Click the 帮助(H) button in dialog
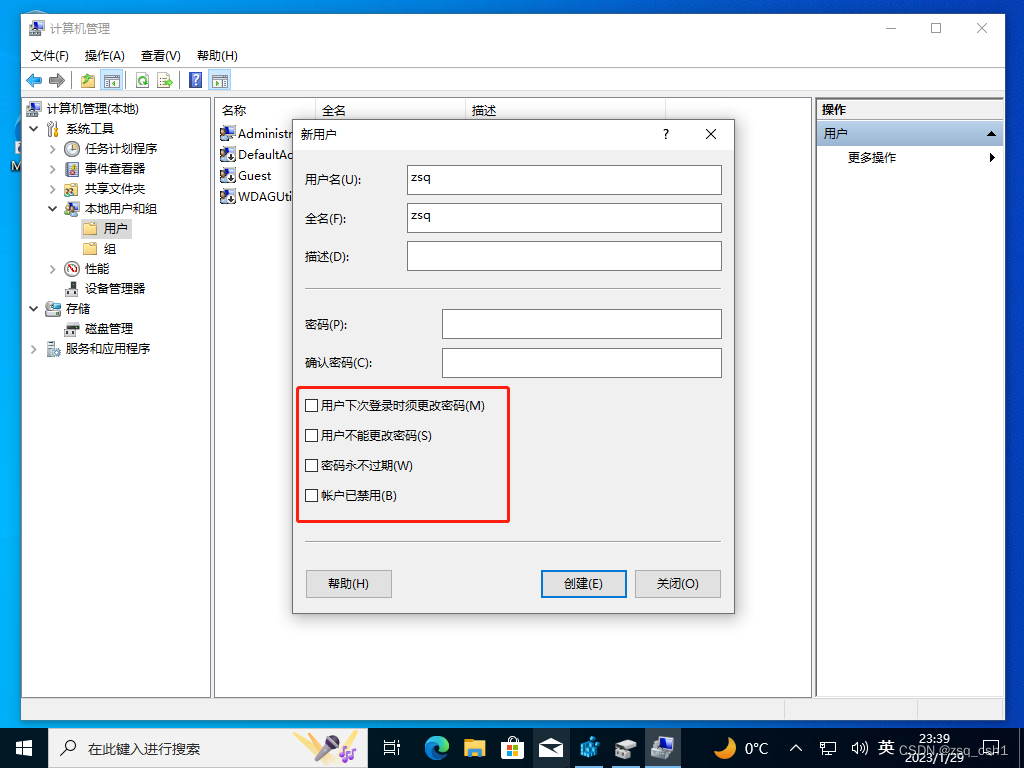1024x768 pixels. (348, 584)
